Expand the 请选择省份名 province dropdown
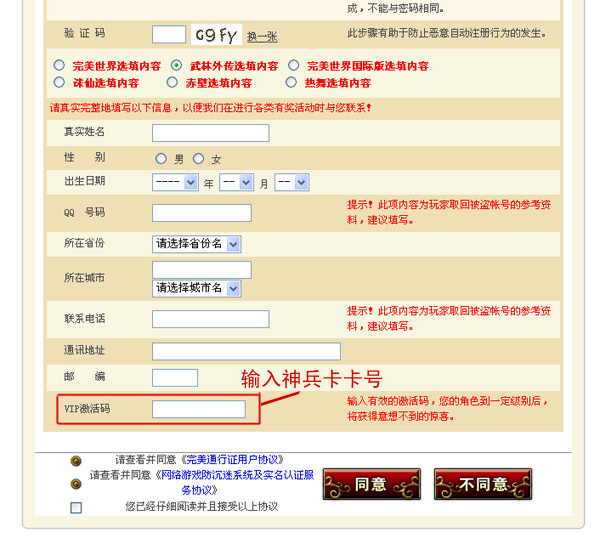Screen dimensions: 600x544 click(196, 244)
